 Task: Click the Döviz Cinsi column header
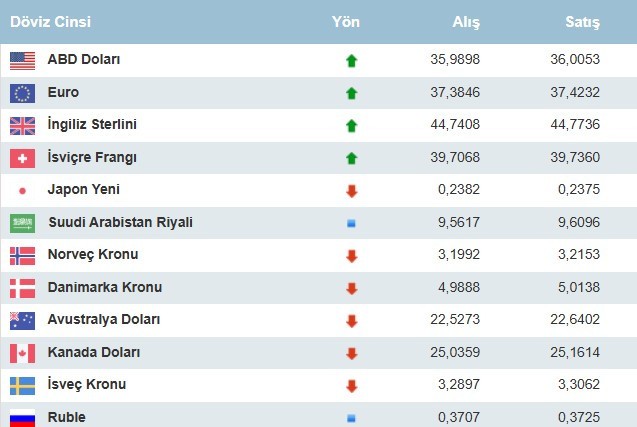pos(50,22)
